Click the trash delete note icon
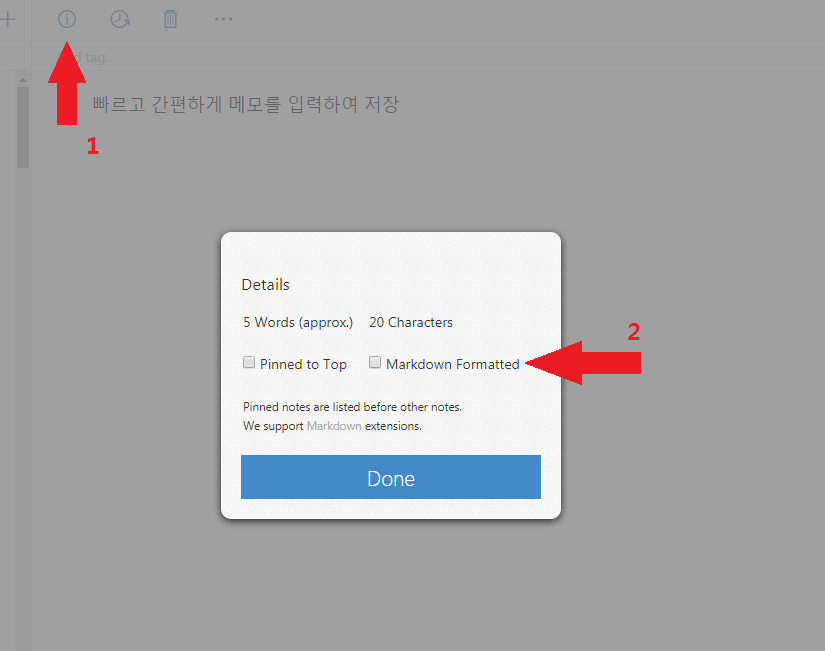 click(x=170, y=19)
